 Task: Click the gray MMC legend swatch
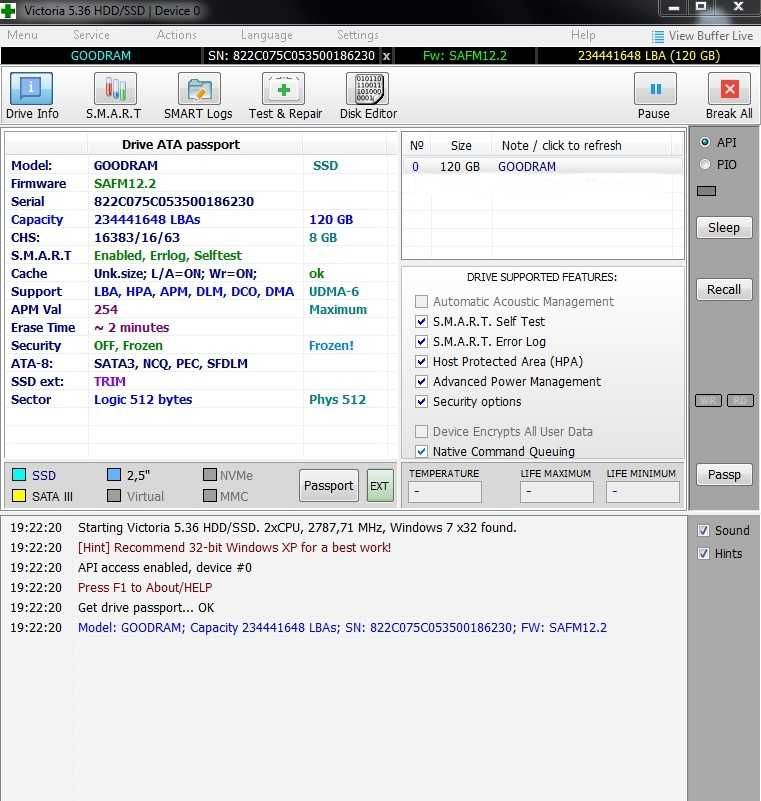coord(210,496)
